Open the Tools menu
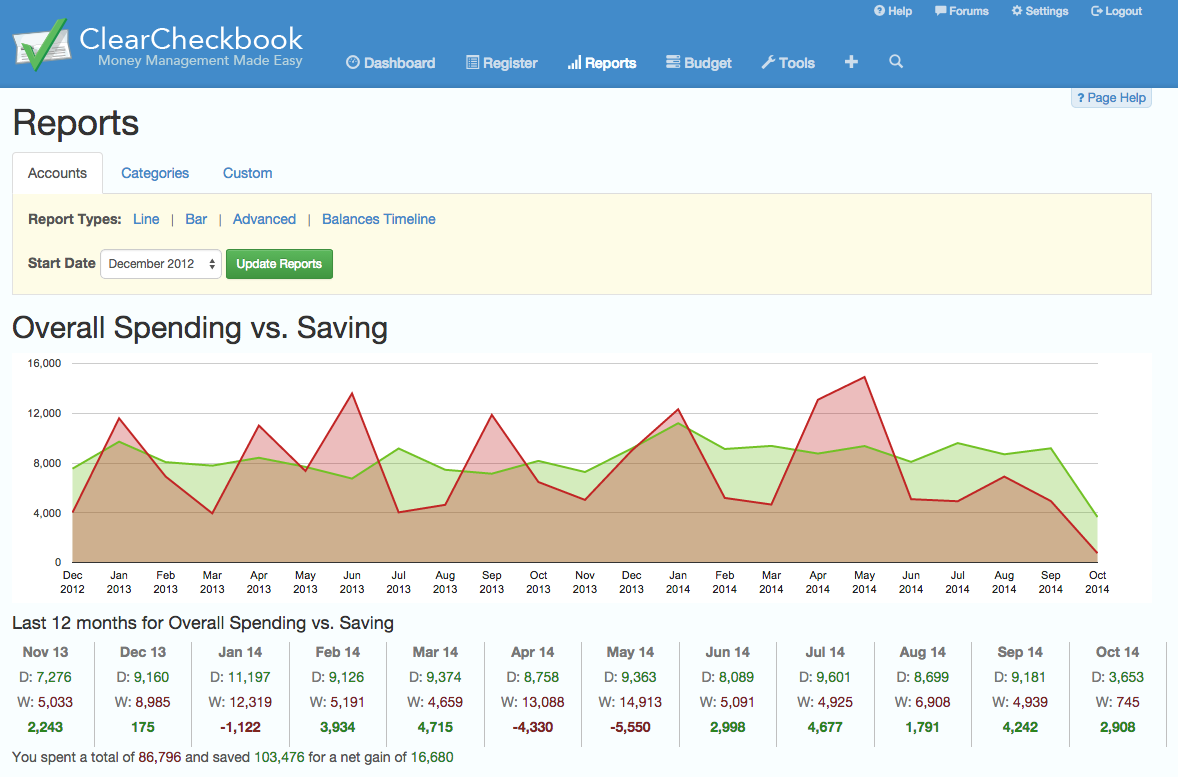This screenshot has width=1178, height=777. 788,63
